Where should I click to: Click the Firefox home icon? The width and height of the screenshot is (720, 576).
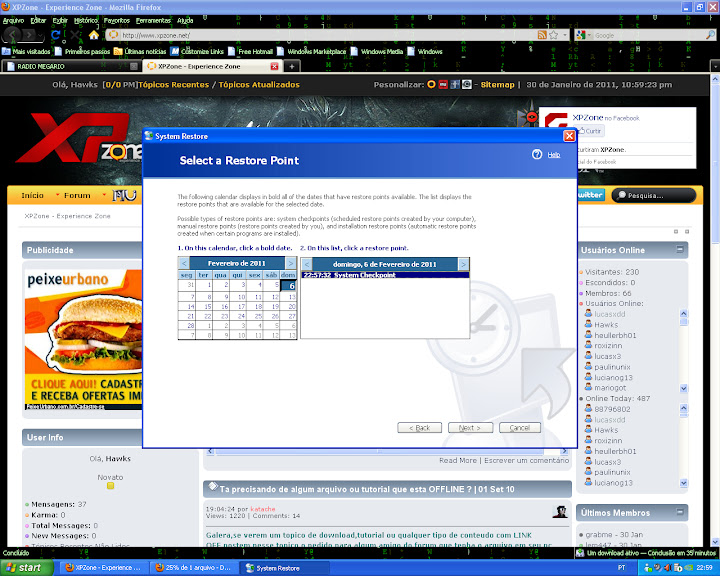point(94,35)
